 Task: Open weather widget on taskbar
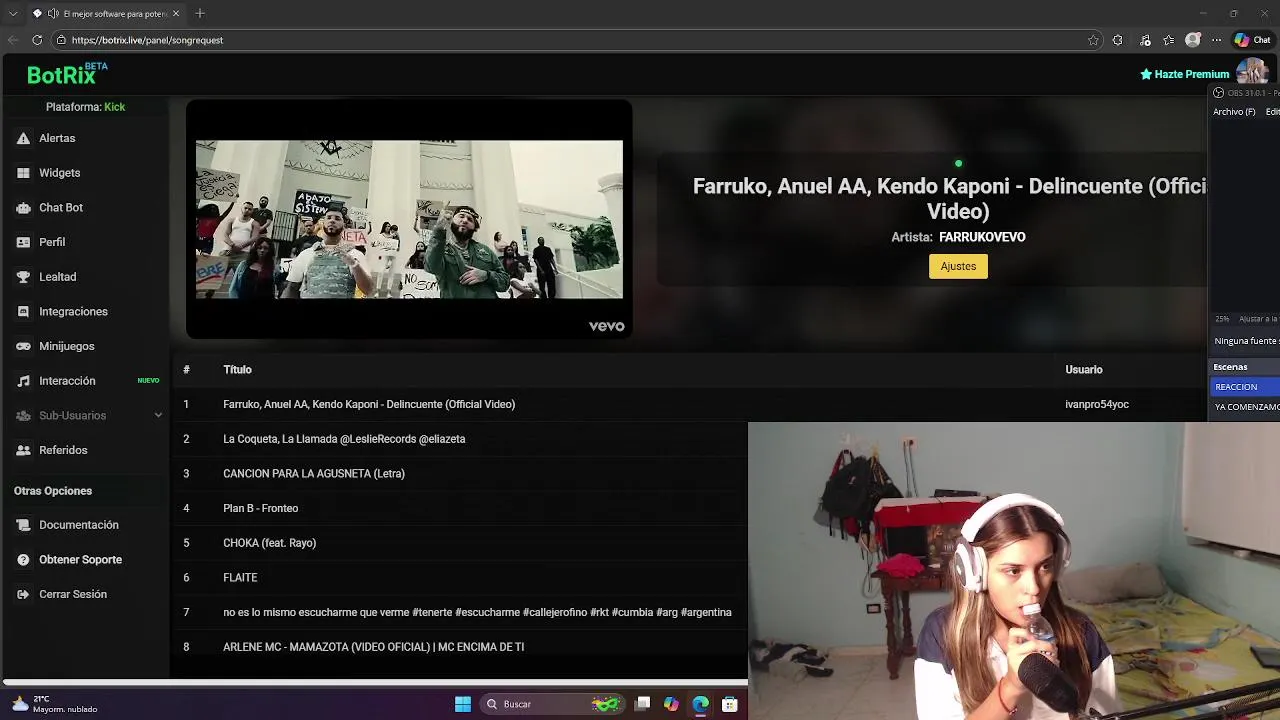(x=52, y=704)
